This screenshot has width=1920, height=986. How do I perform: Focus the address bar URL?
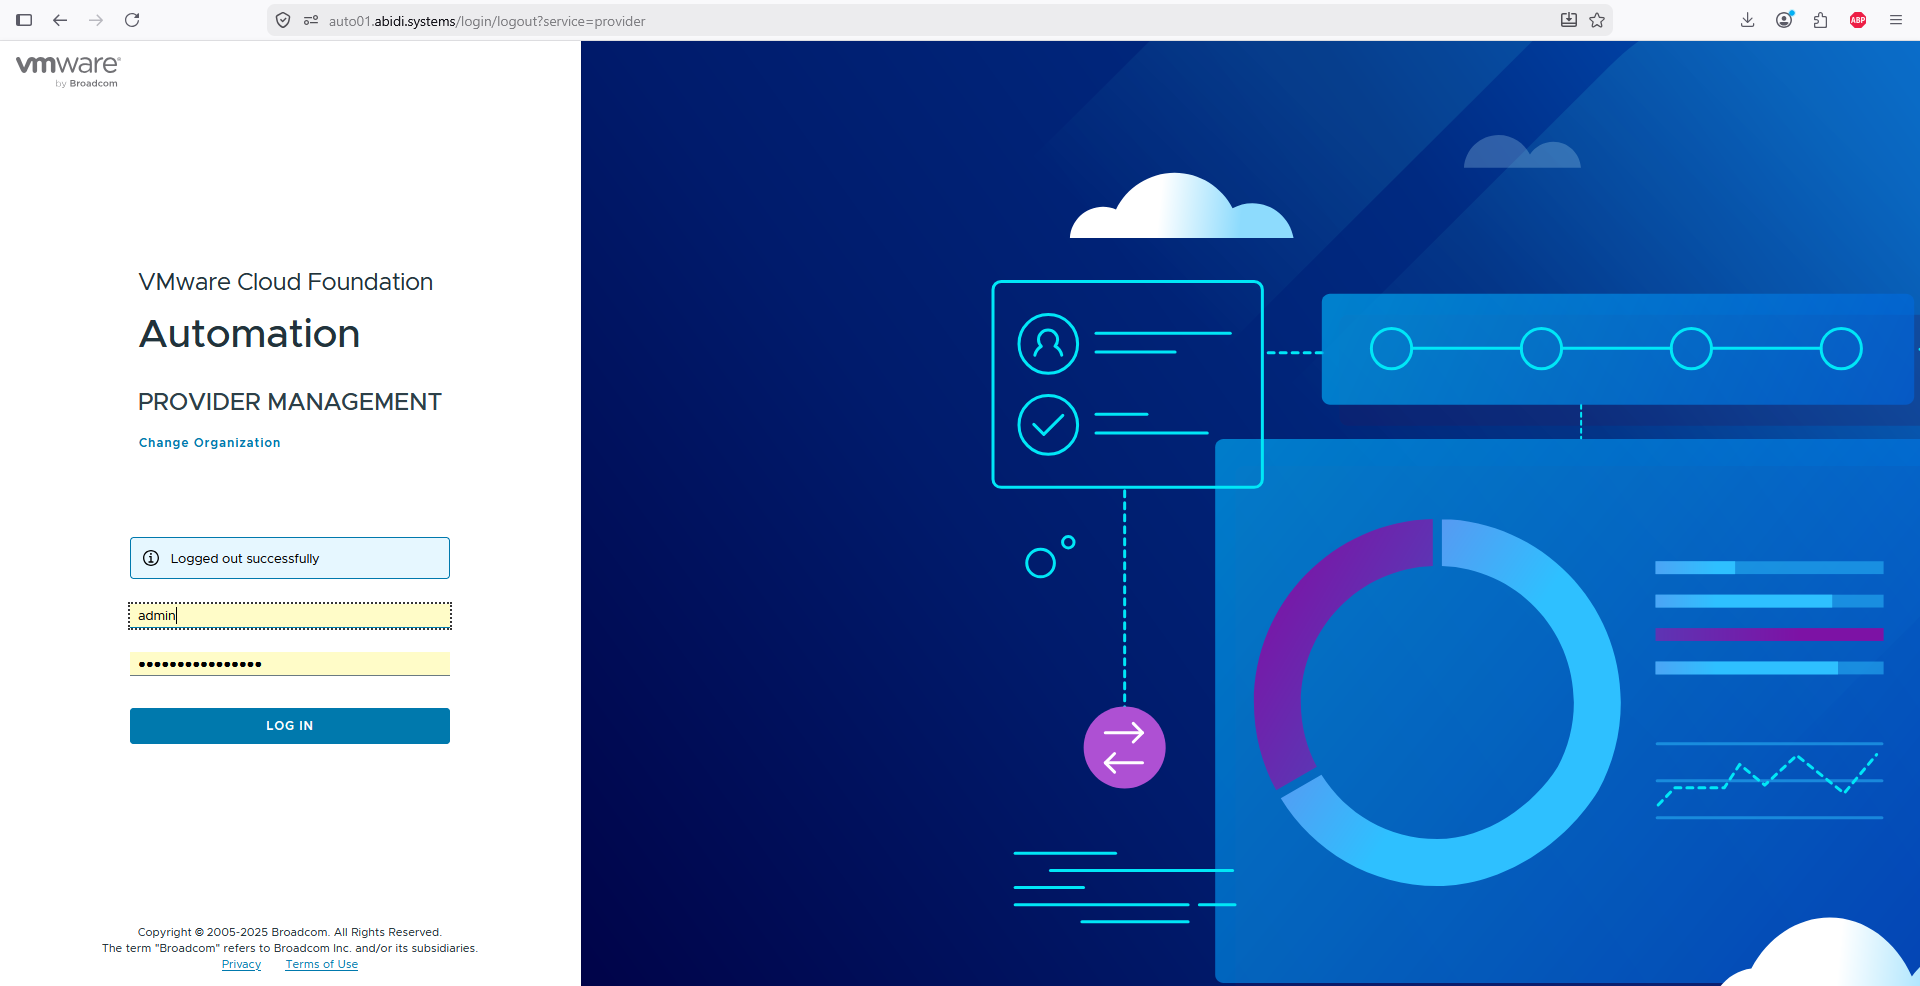point(487,21)
